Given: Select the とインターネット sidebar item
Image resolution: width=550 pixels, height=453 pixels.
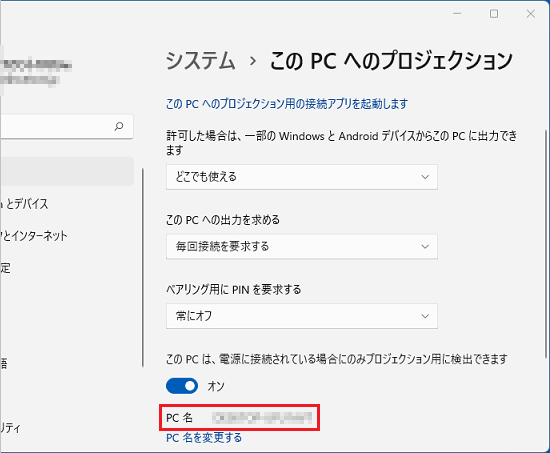Looking at the screenshot, I should [34, 236].
